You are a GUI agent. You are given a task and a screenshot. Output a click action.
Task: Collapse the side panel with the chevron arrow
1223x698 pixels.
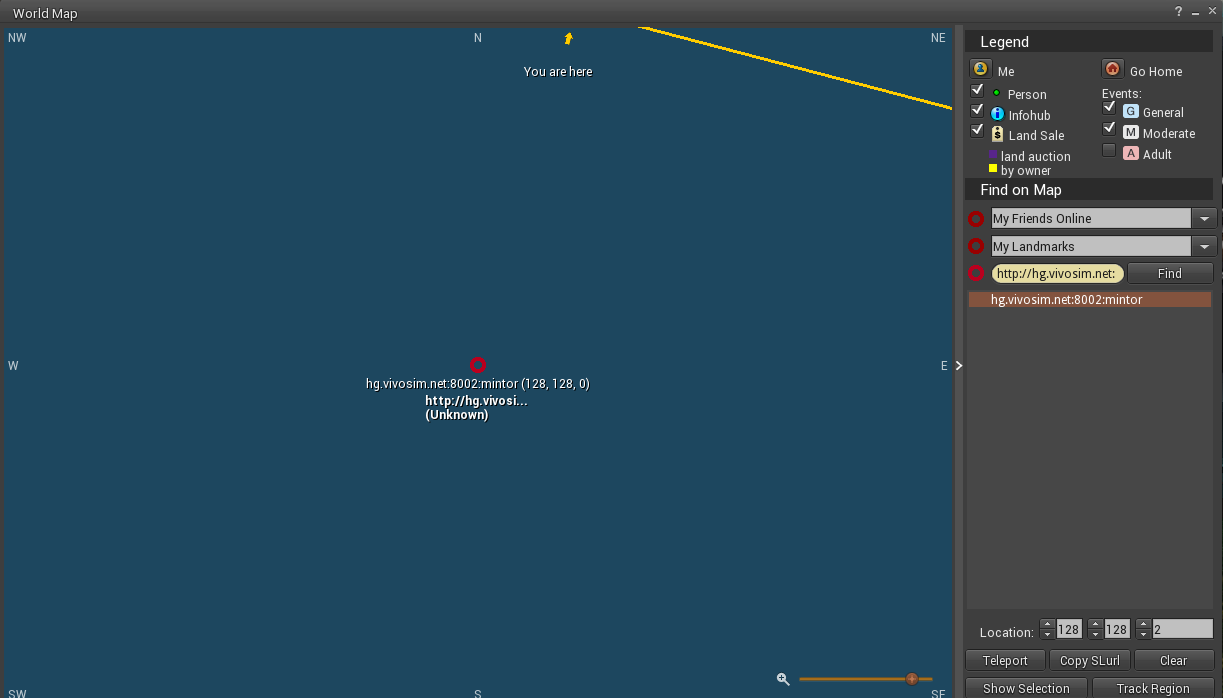coord(958,365)
